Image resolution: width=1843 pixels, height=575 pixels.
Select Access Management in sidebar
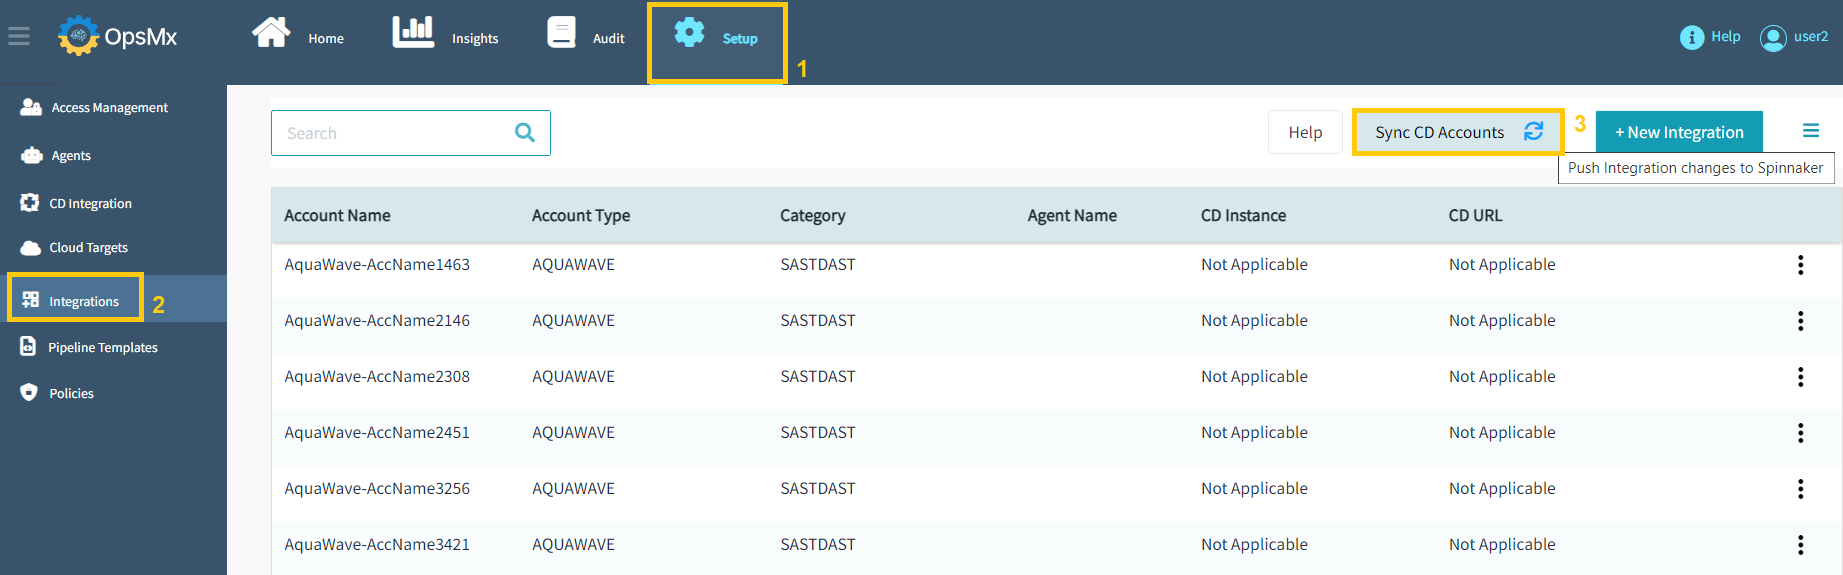pos(109,108)
